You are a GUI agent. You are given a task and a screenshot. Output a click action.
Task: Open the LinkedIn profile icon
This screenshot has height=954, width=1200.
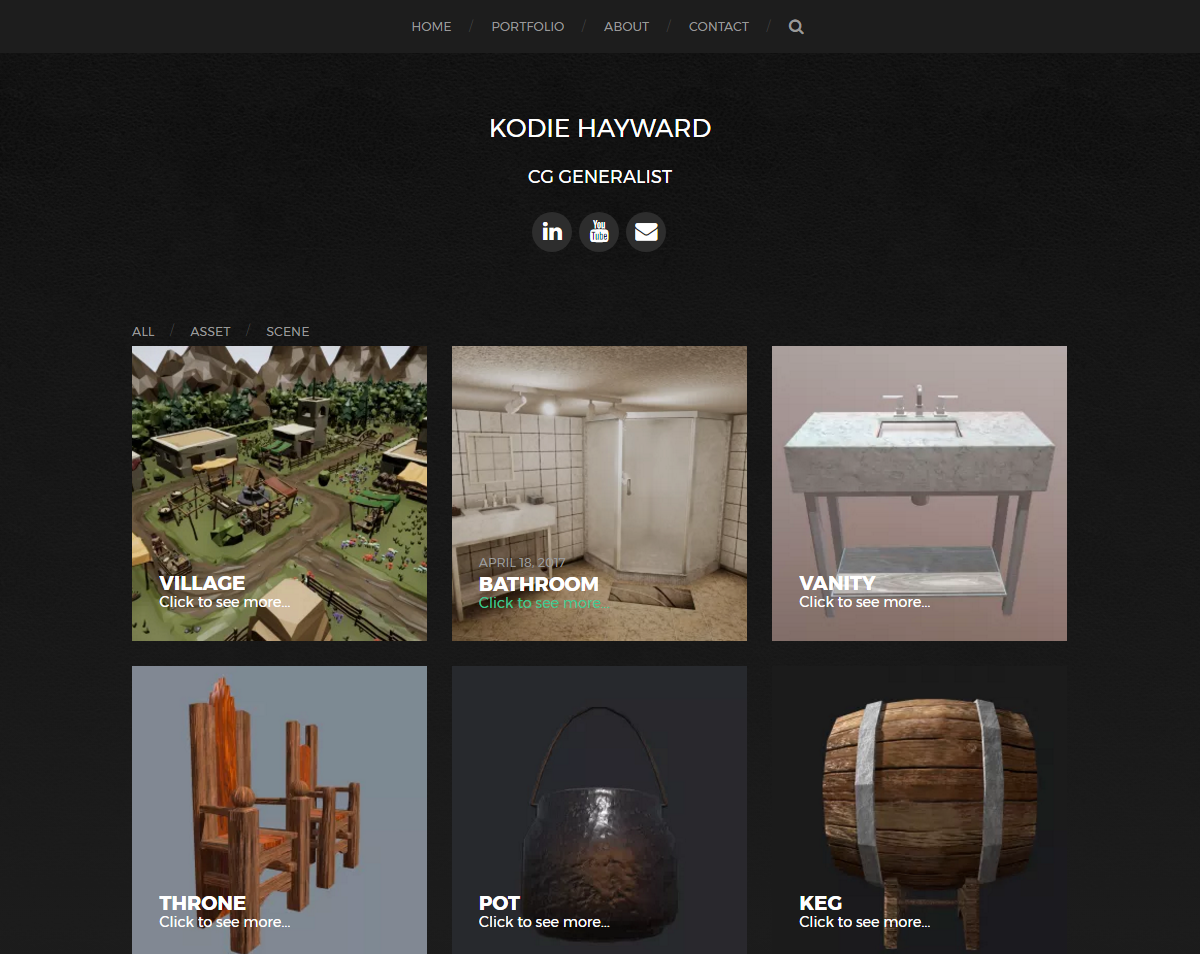tap(552, 232)
